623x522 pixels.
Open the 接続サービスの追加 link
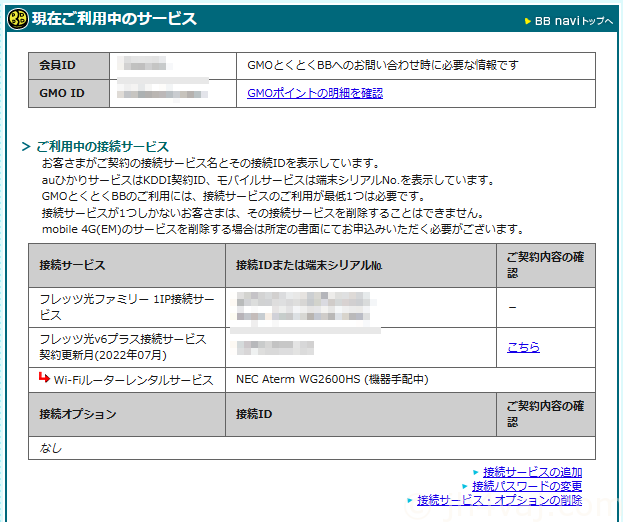pyautogui.click(x=532, y=472)
